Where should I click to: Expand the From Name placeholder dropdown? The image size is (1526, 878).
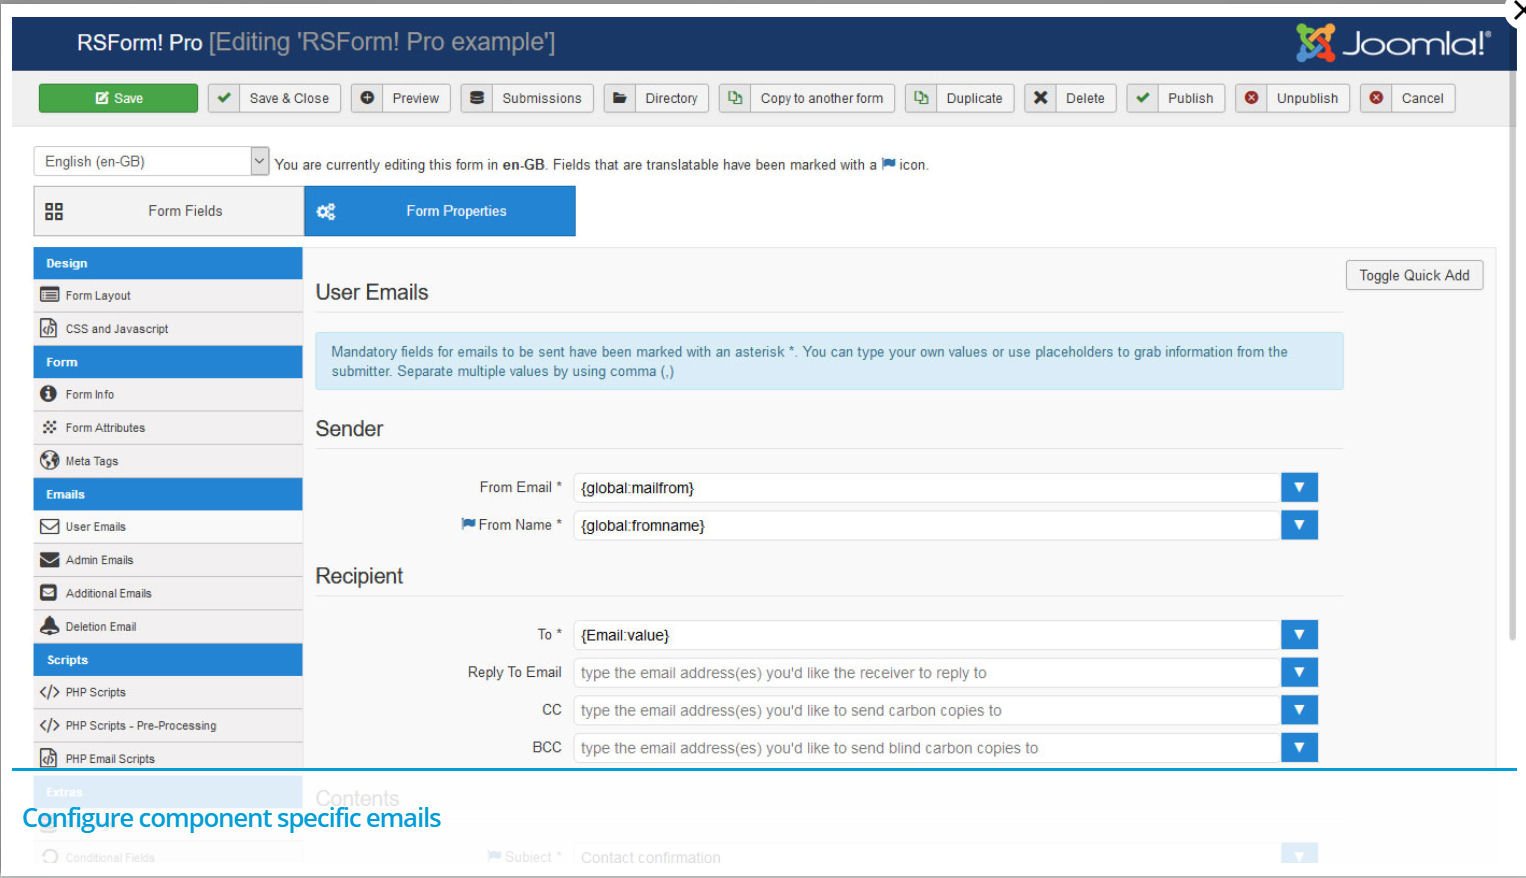[x=1299, y=525]
